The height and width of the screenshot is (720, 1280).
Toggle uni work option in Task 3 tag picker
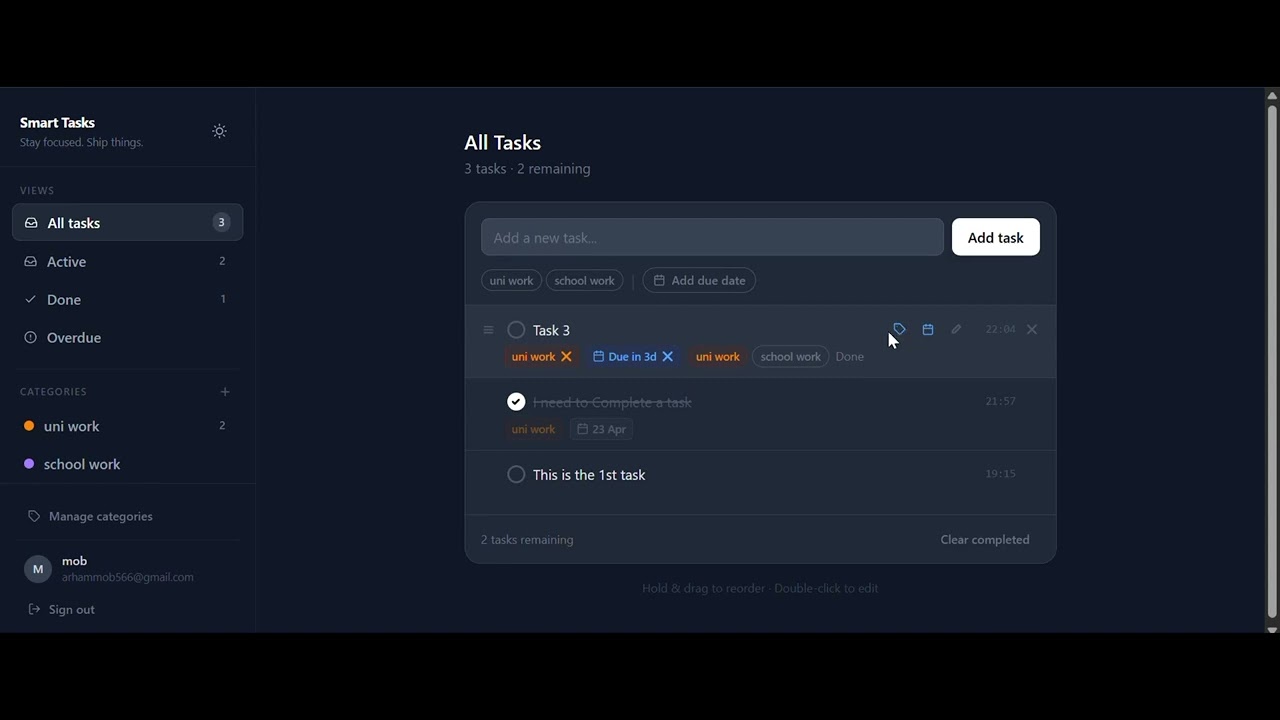(x=718, y=357)
